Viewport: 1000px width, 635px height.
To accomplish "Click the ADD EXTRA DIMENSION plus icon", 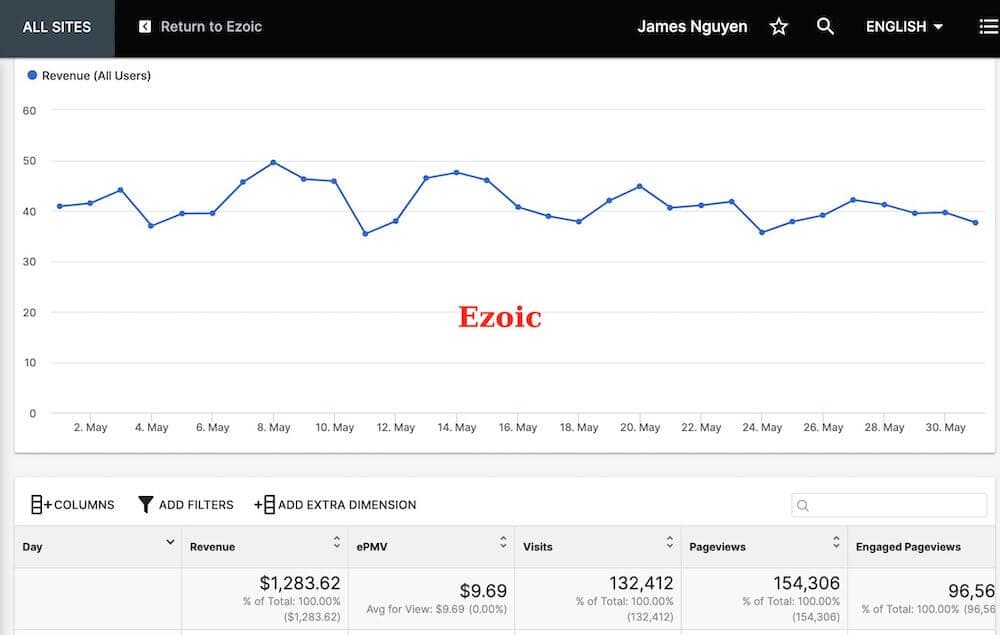I will (x=265, y=504).
